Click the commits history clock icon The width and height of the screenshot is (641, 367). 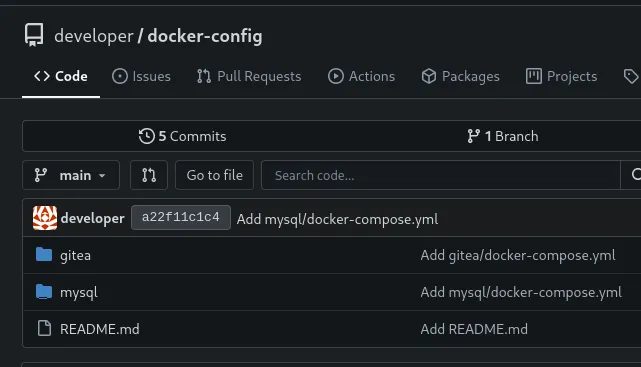click(146, 136)
